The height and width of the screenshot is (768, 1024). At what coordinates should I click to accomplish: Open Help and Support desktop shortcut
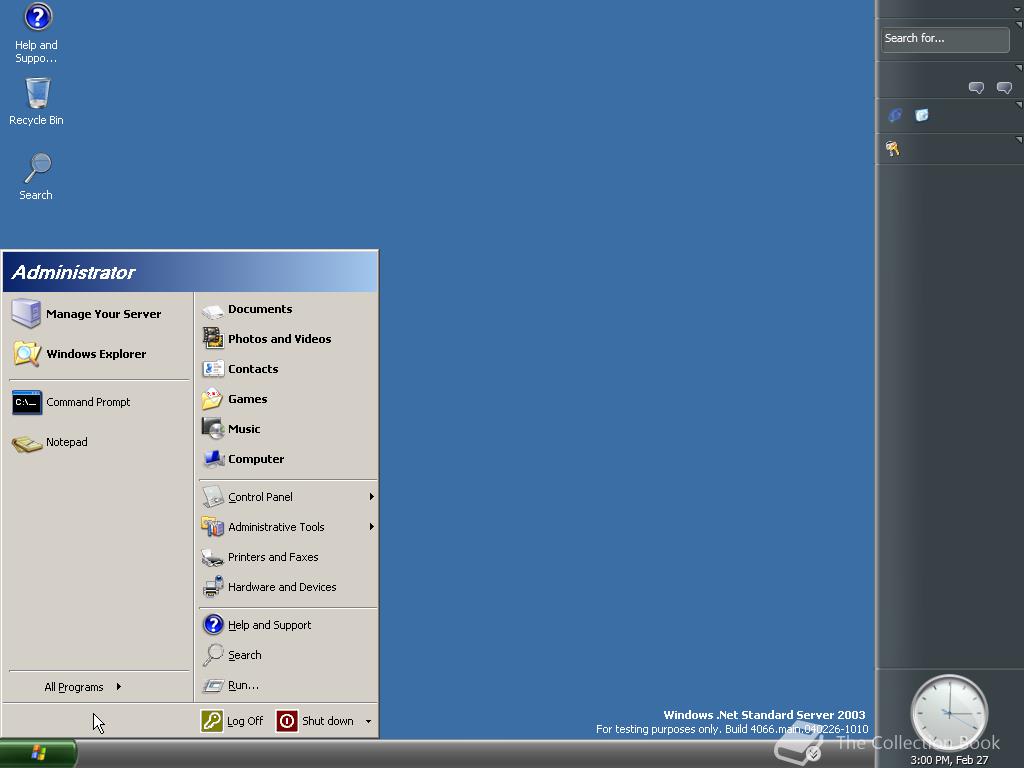pos(37,33)
